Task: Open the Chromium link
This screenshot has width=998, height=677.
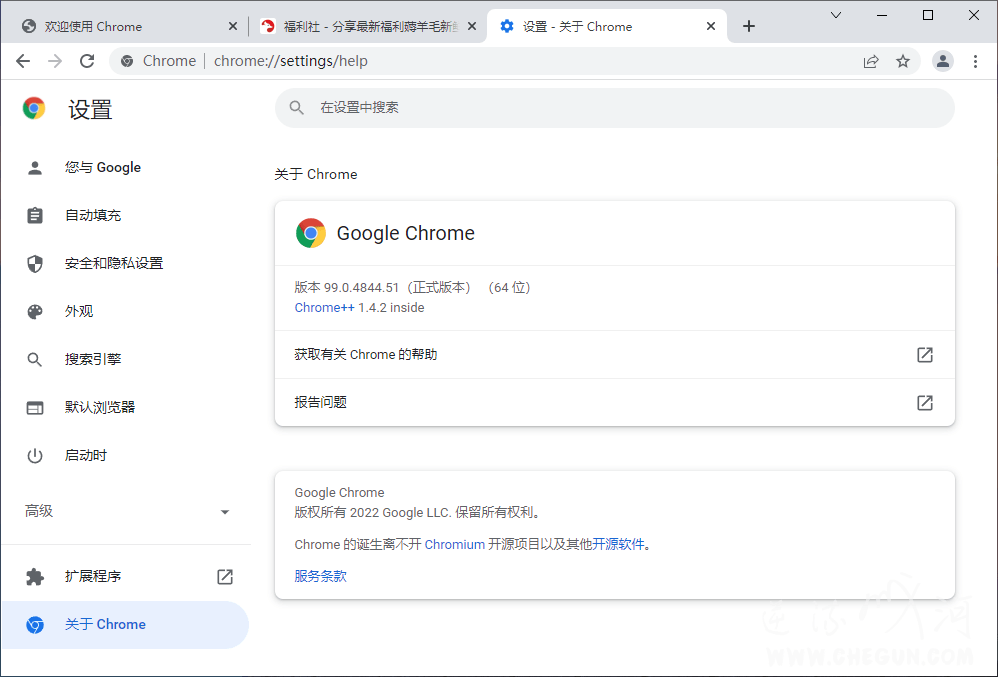Action: (454, 544)
